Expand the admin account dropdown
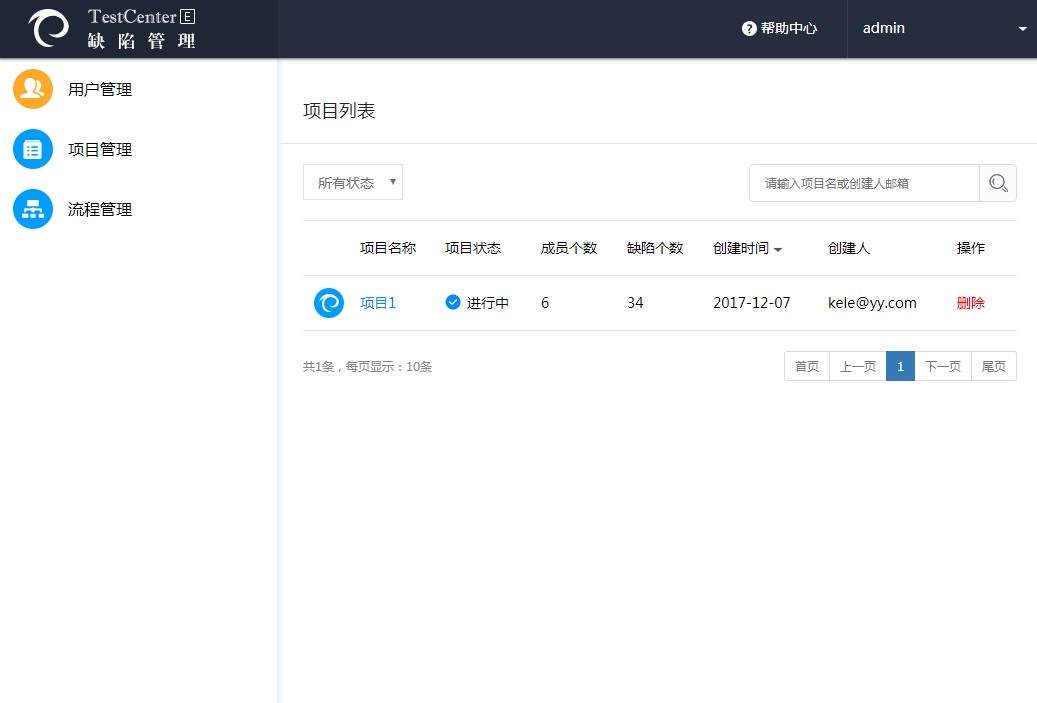Viewport: 1037px width, 703px height. coord(1022,29)
